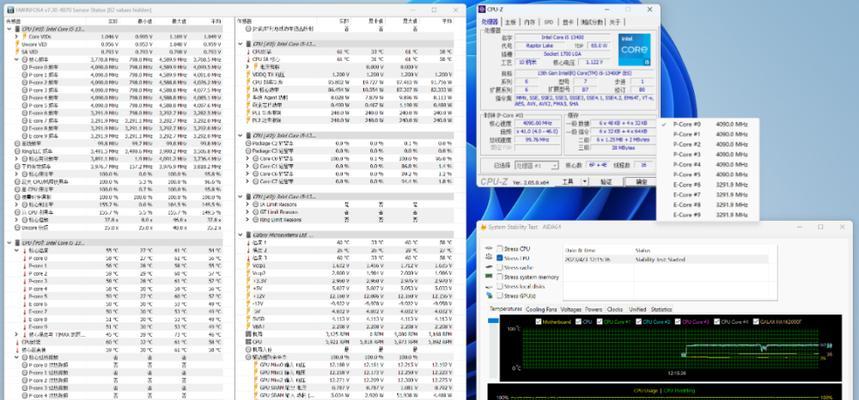Click the tools button in CPU-Z
The width and height of the screenshot is (859, 400).
568,181
